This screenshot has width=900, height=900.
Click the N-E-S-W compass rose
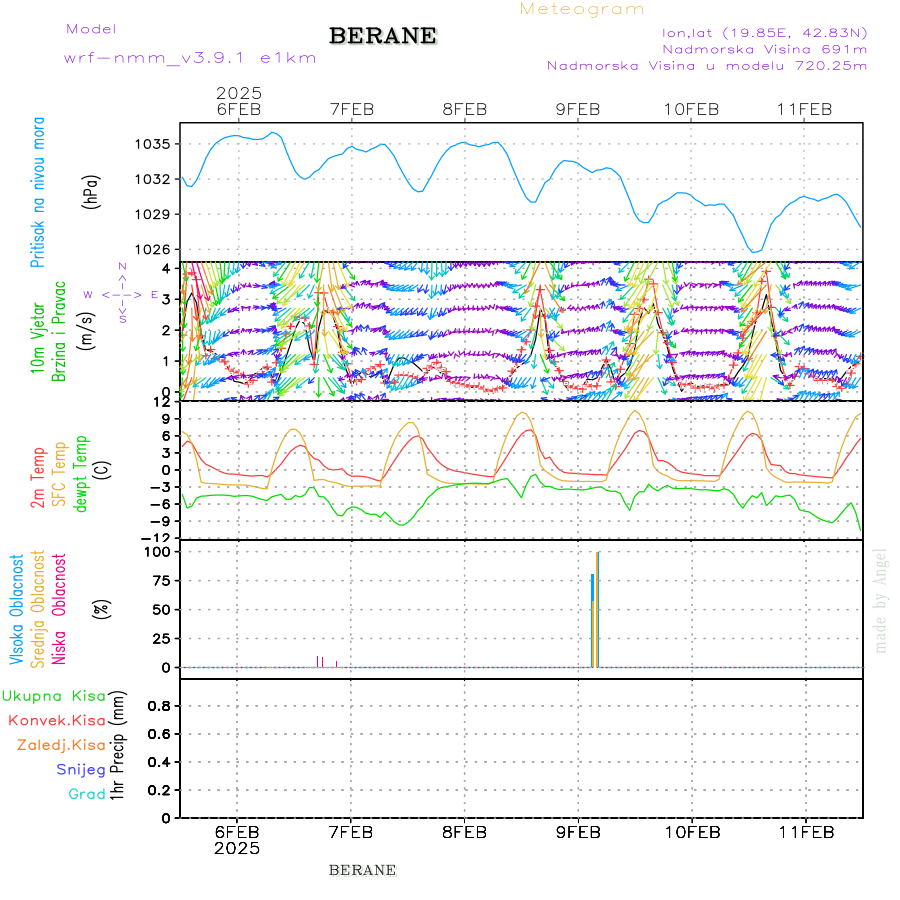point(122,294)
